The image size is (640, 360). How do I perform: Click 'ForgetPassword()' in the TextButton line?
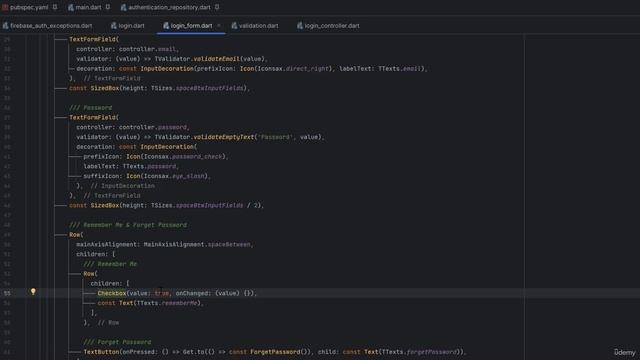(279, 352)
